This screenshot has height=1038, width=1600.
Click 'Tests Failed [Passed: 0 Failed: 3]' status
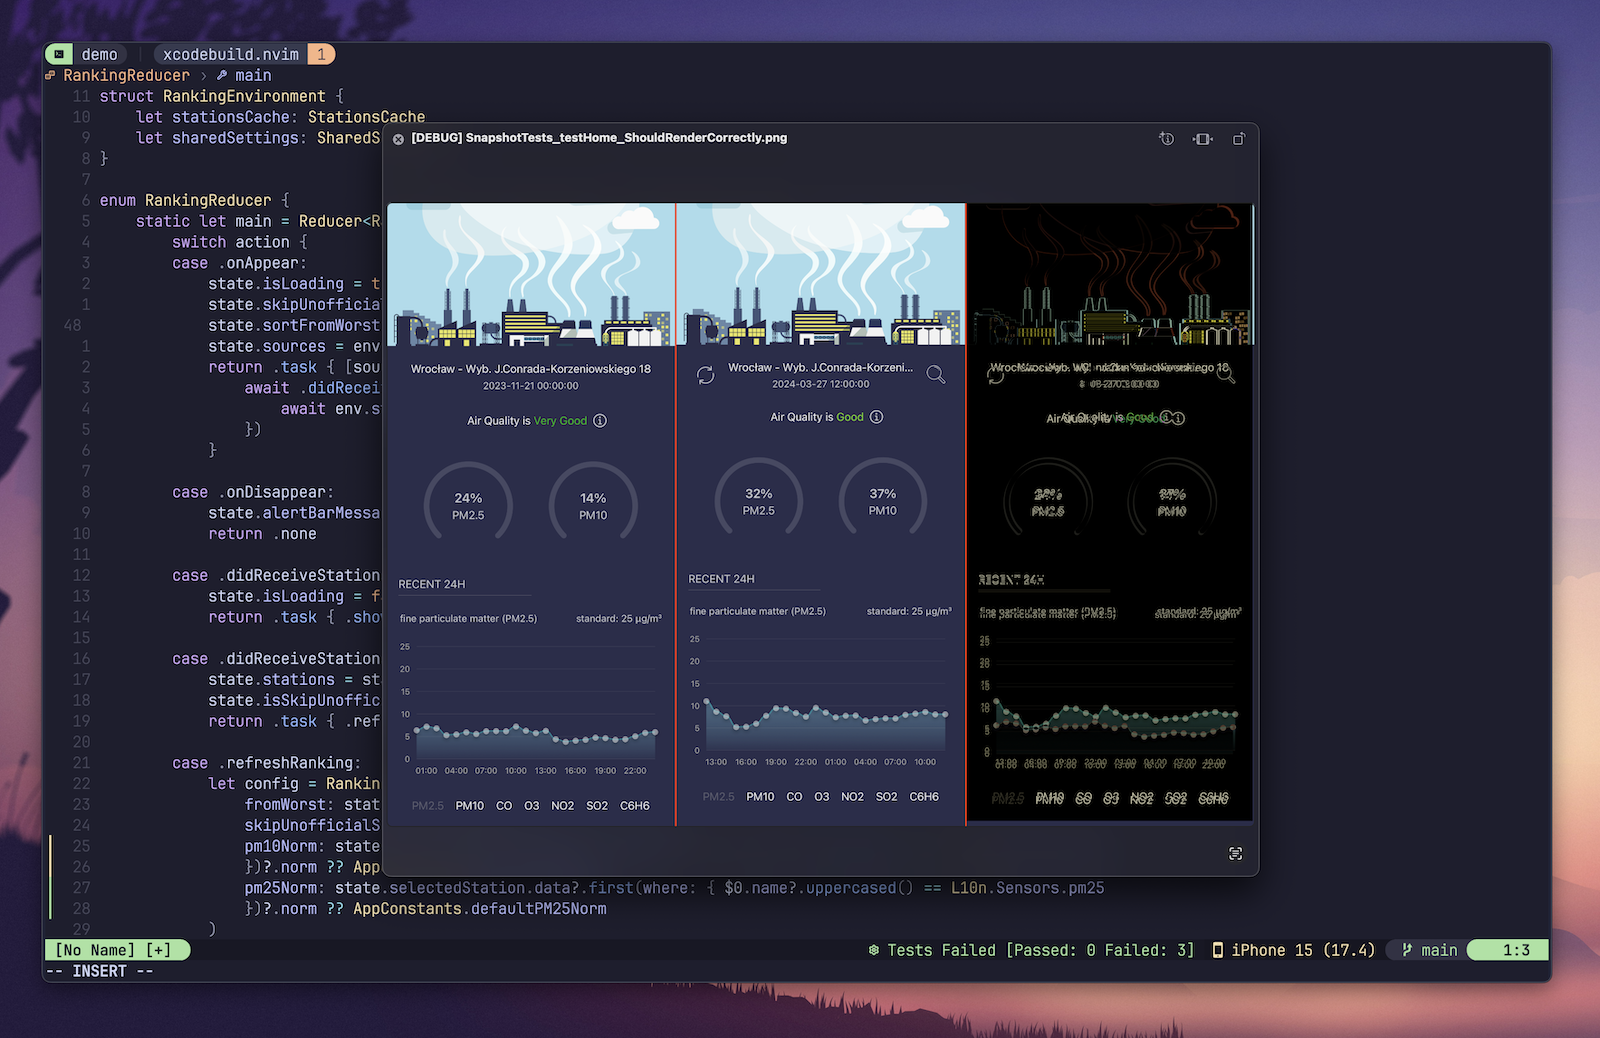tap(1040, 950)
